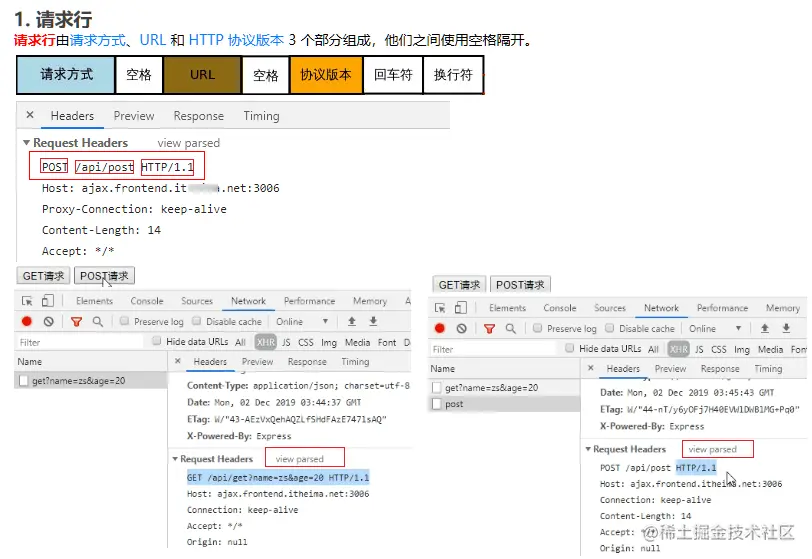Select the inspect element icon in left DevTools
This screenshot has width=812, height=559.
pyautogui.click(x=27, y=301)
